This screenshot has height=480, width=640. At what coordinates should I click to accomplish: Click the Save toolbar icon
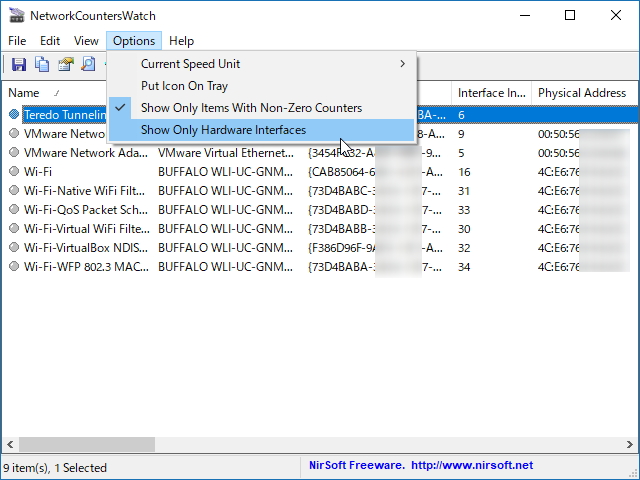19,64
